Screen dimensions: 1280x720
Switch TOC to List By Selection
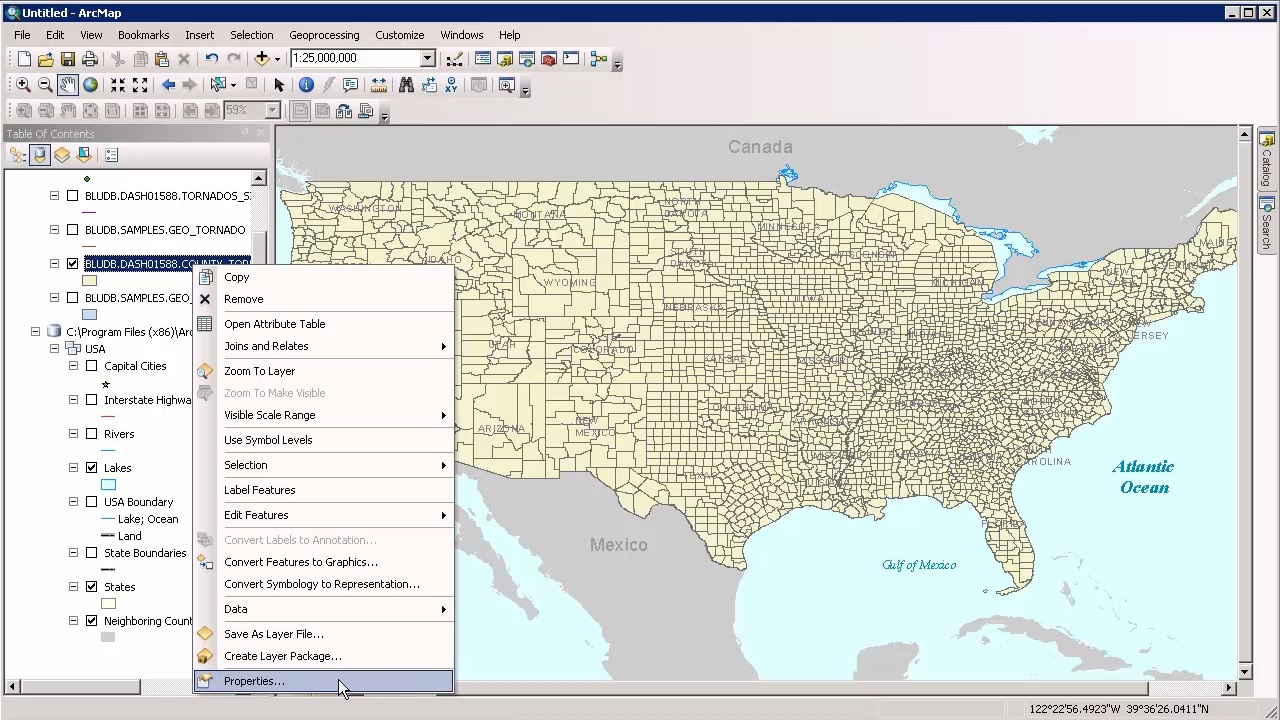pos(84,155)
